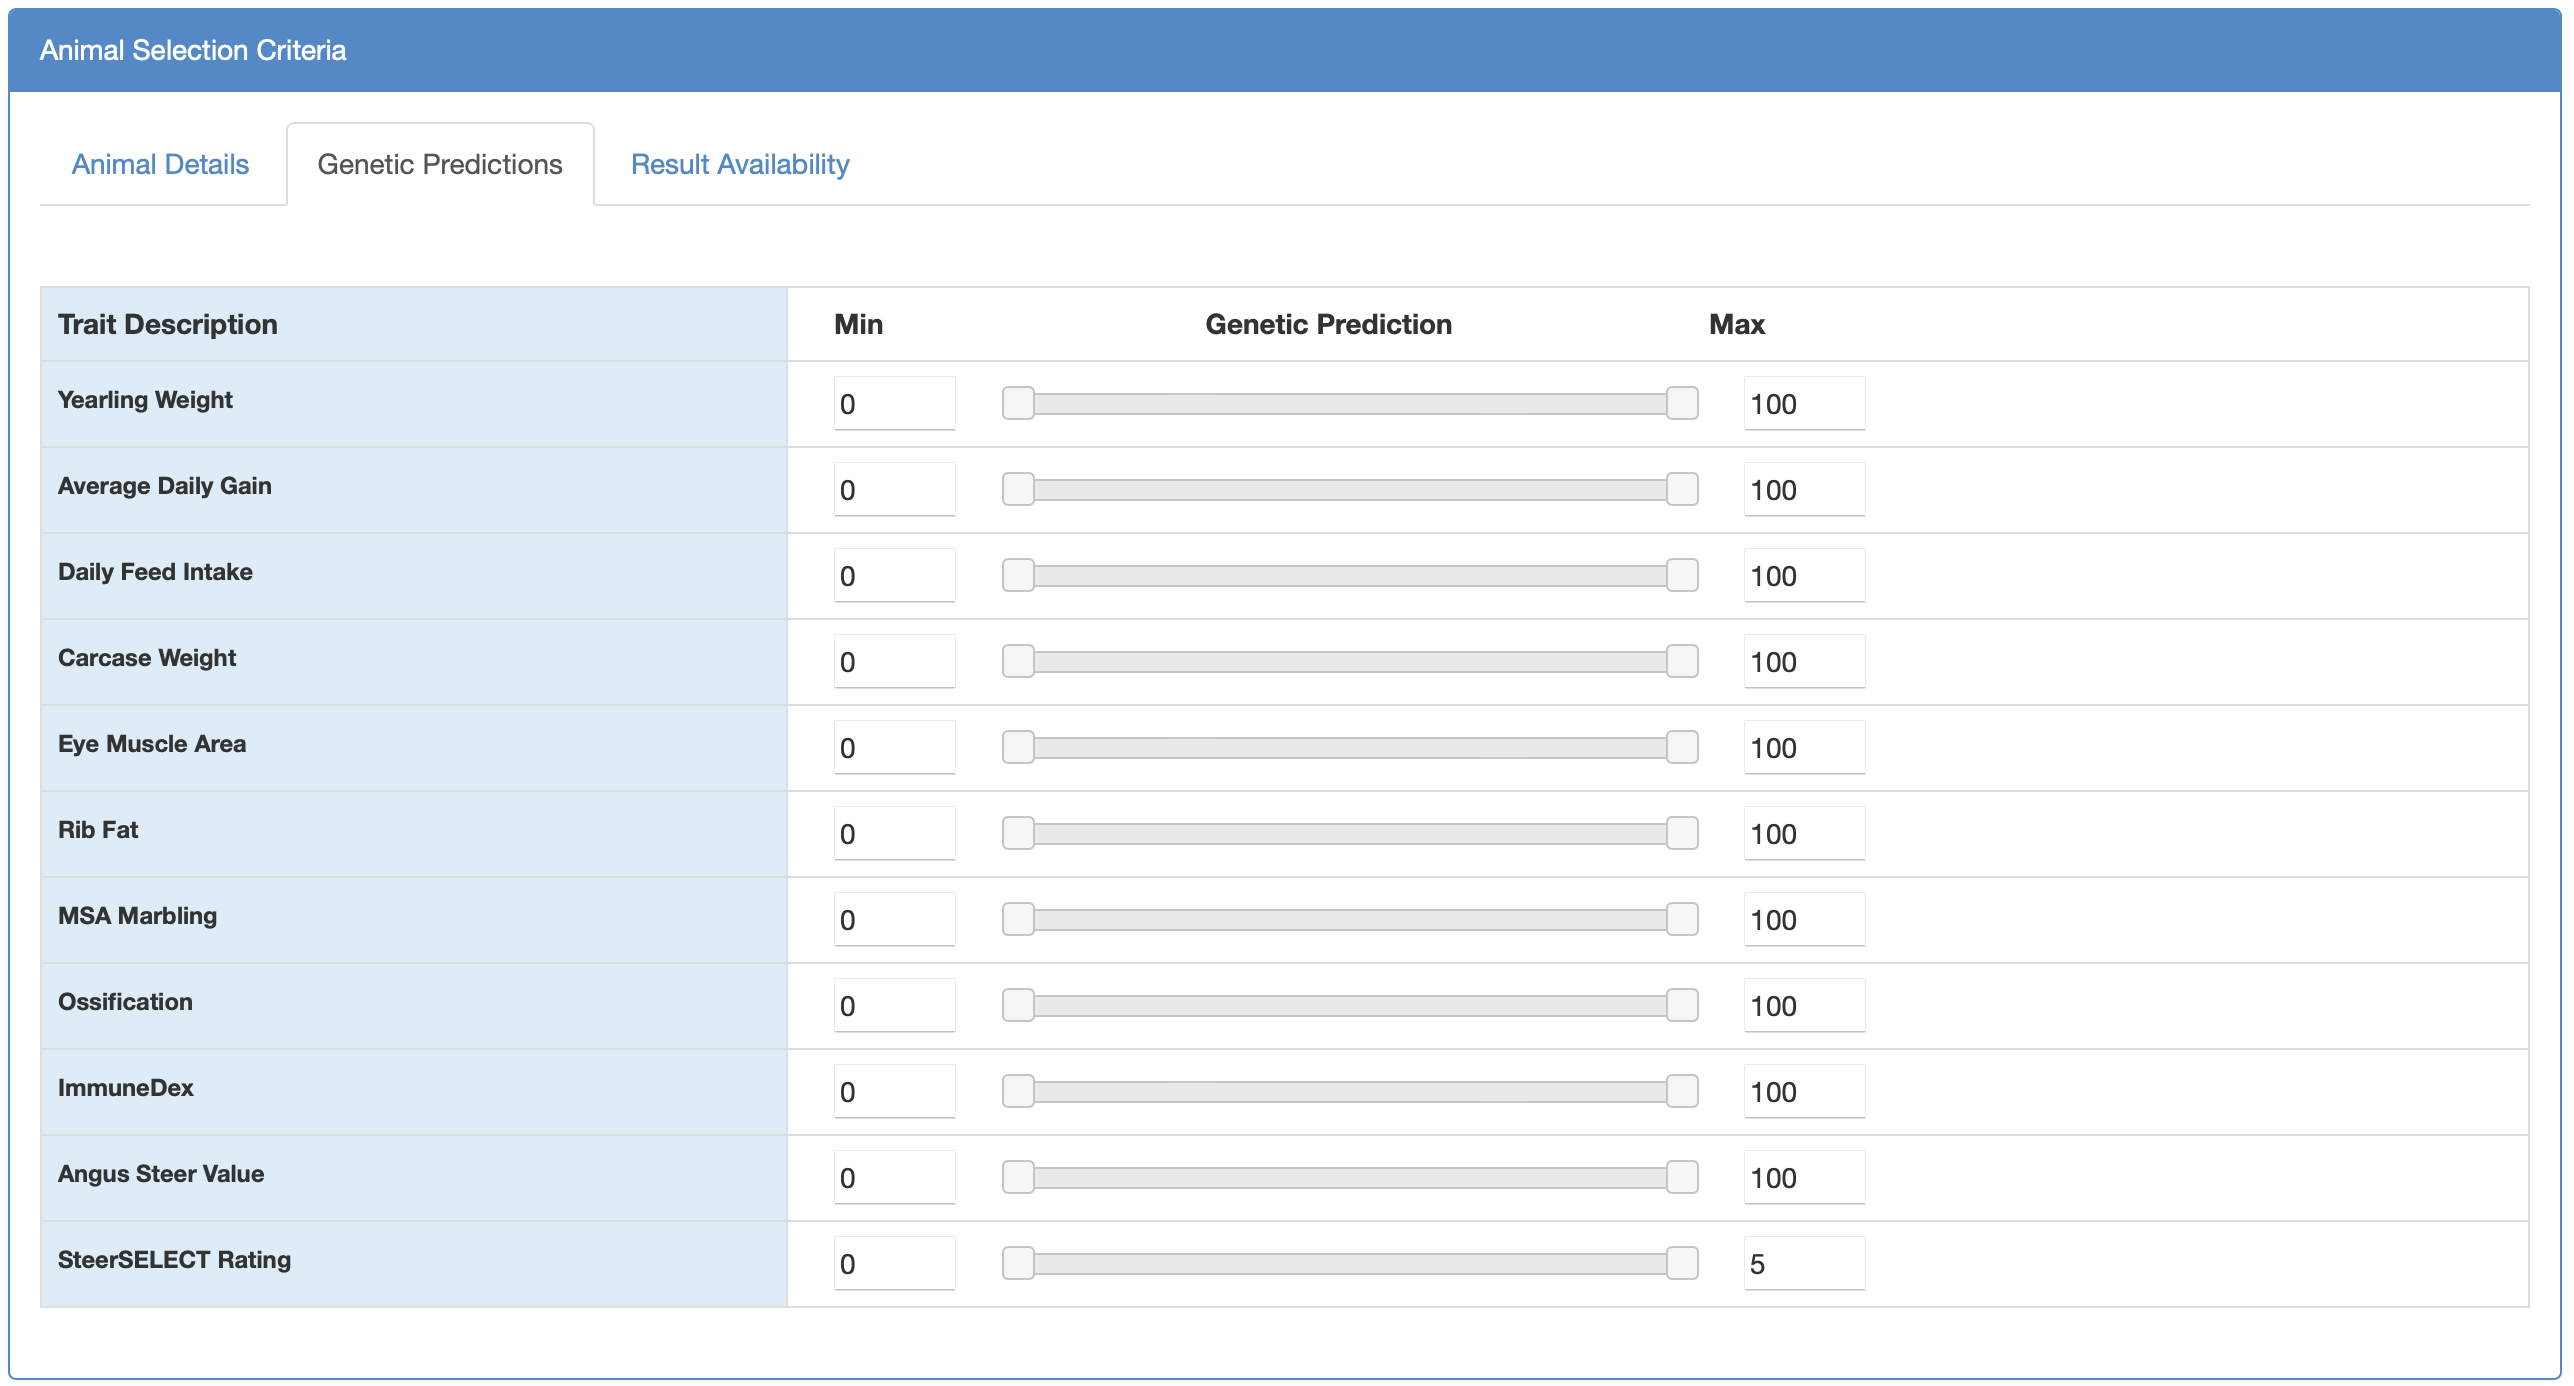Click the right slider handle for Average Daily Gain

coord(1682,489)
